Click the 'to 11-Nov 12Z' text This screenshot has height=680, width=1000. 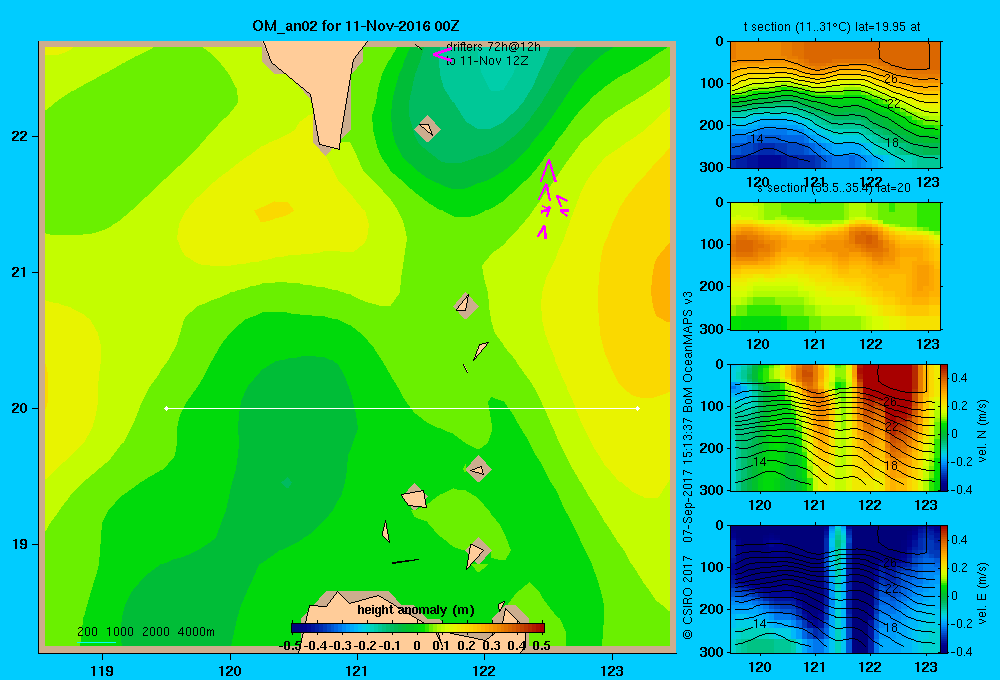487,61
